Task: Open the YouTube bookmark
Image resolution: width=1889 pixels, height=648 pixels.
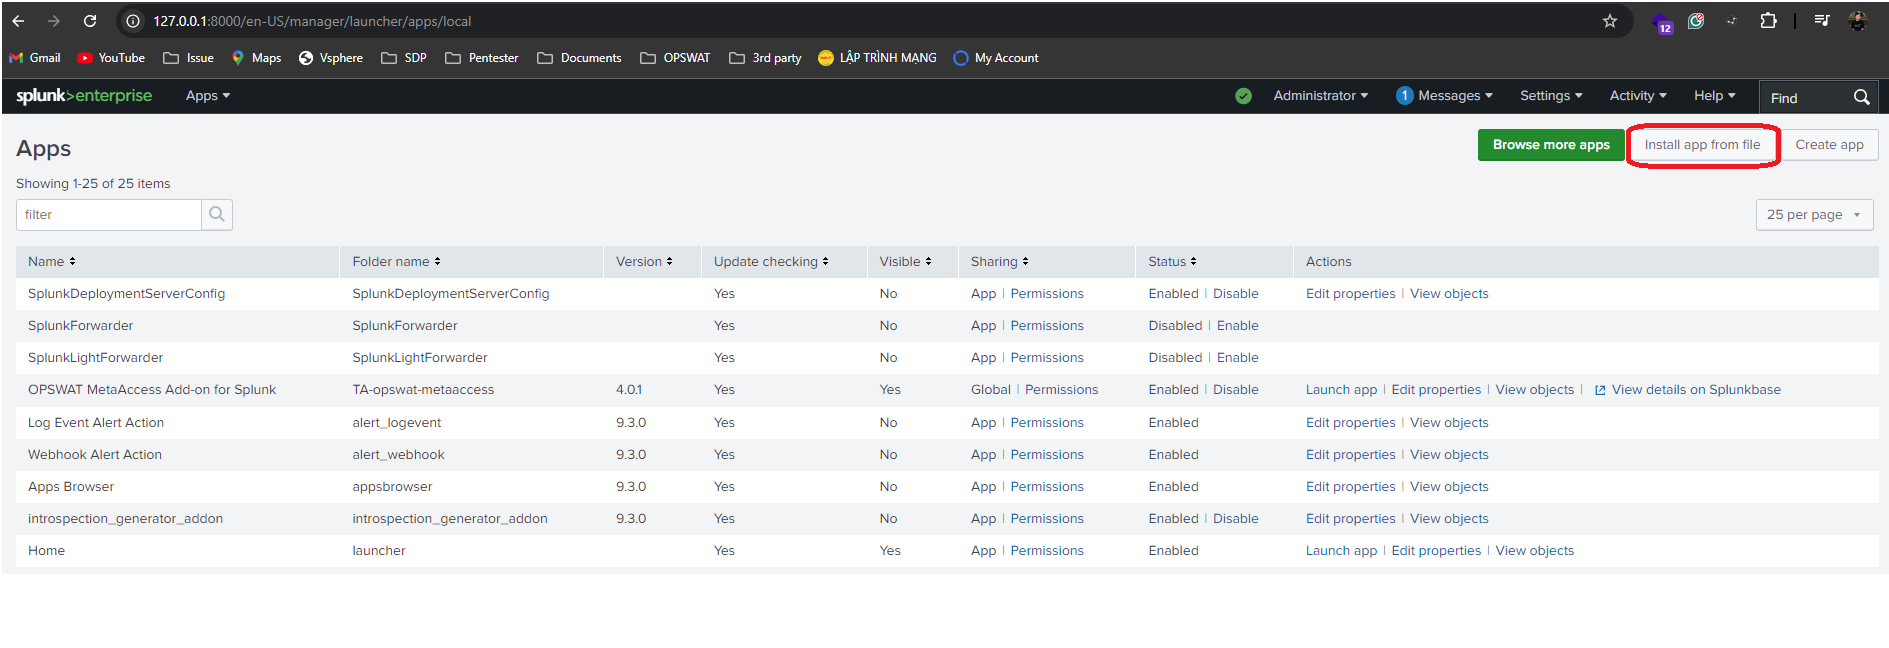Action: 111,58
